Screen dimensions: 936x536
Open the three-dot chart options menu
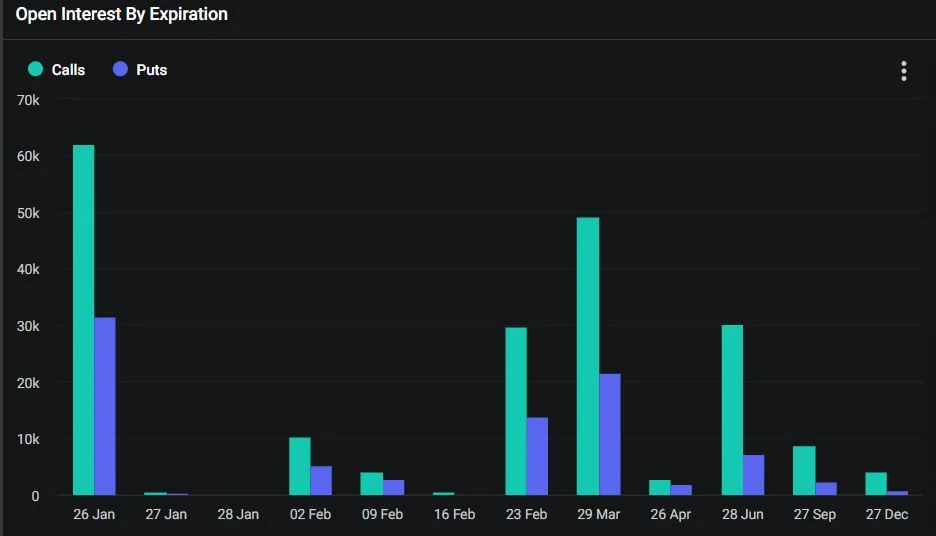(x=904, y=71)
